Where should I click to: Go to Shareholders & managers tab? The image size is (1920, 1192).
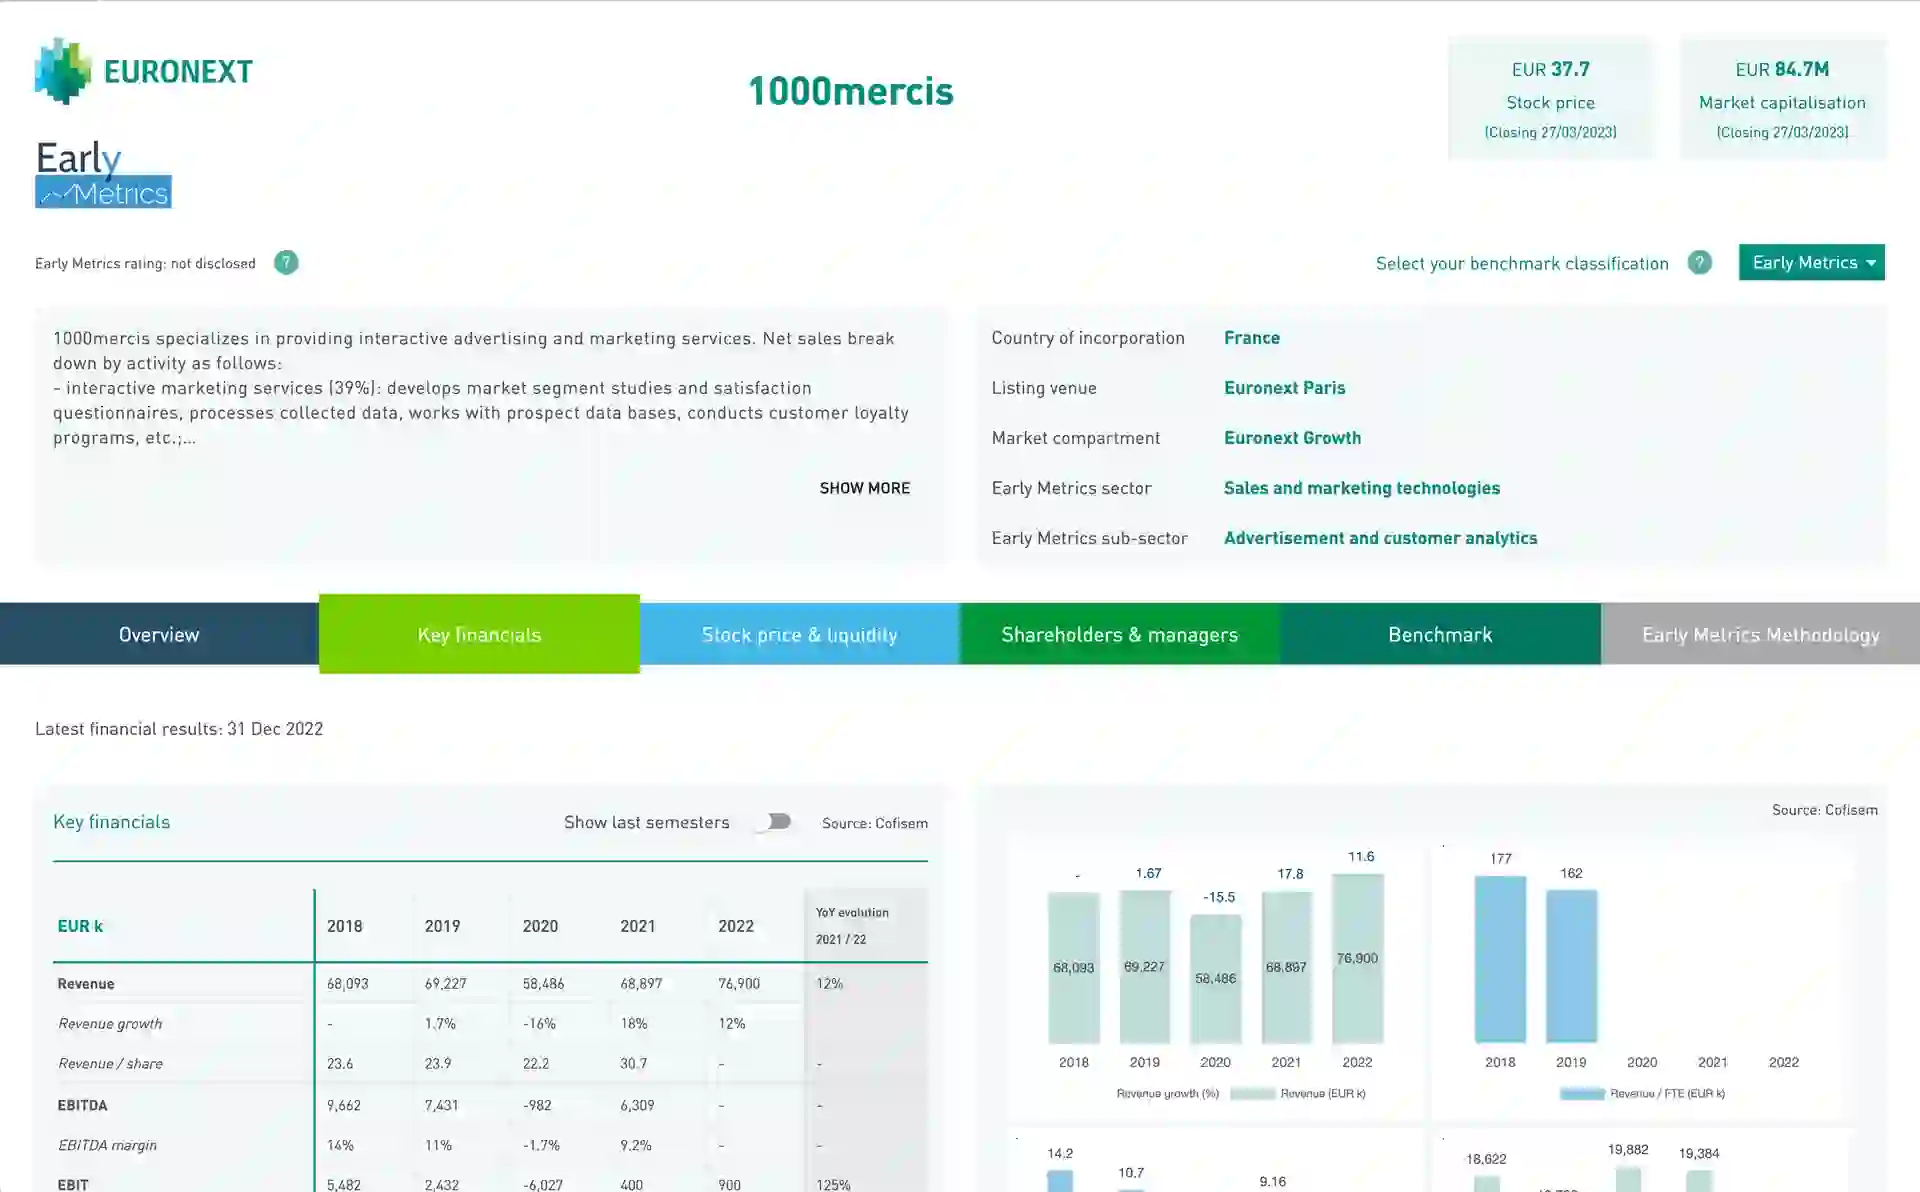(1119, 634)
